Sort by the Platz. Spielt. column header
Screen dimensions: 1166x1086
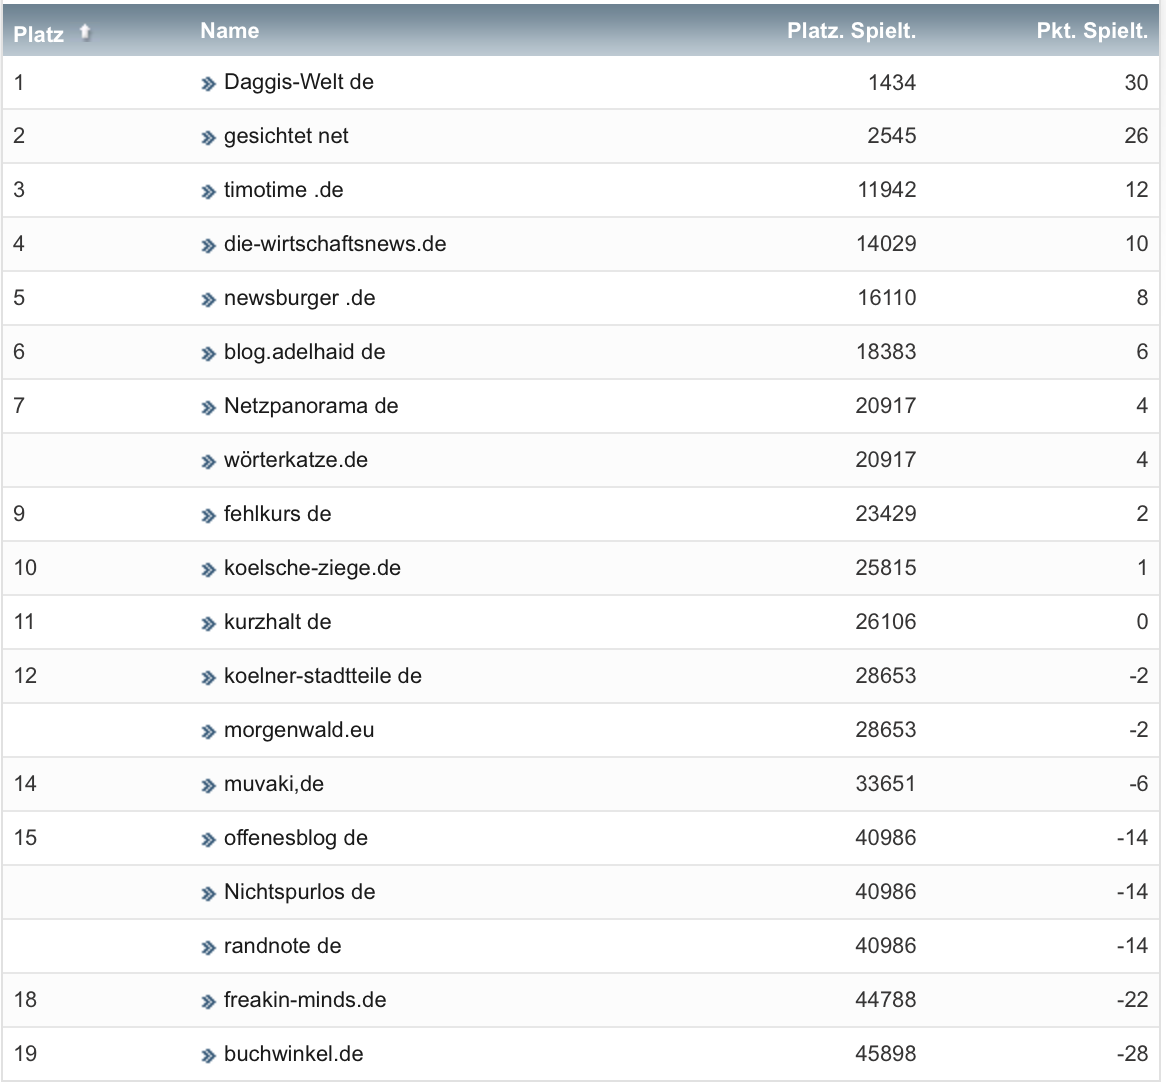pos(851,30)
